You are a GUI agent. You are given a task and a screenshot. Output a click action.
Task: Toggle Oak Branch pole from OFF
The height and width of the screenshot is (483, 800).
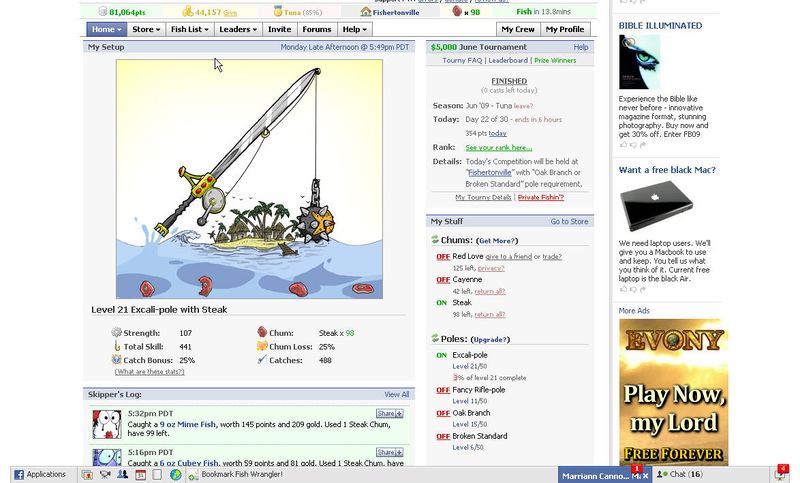click(443, 414)
